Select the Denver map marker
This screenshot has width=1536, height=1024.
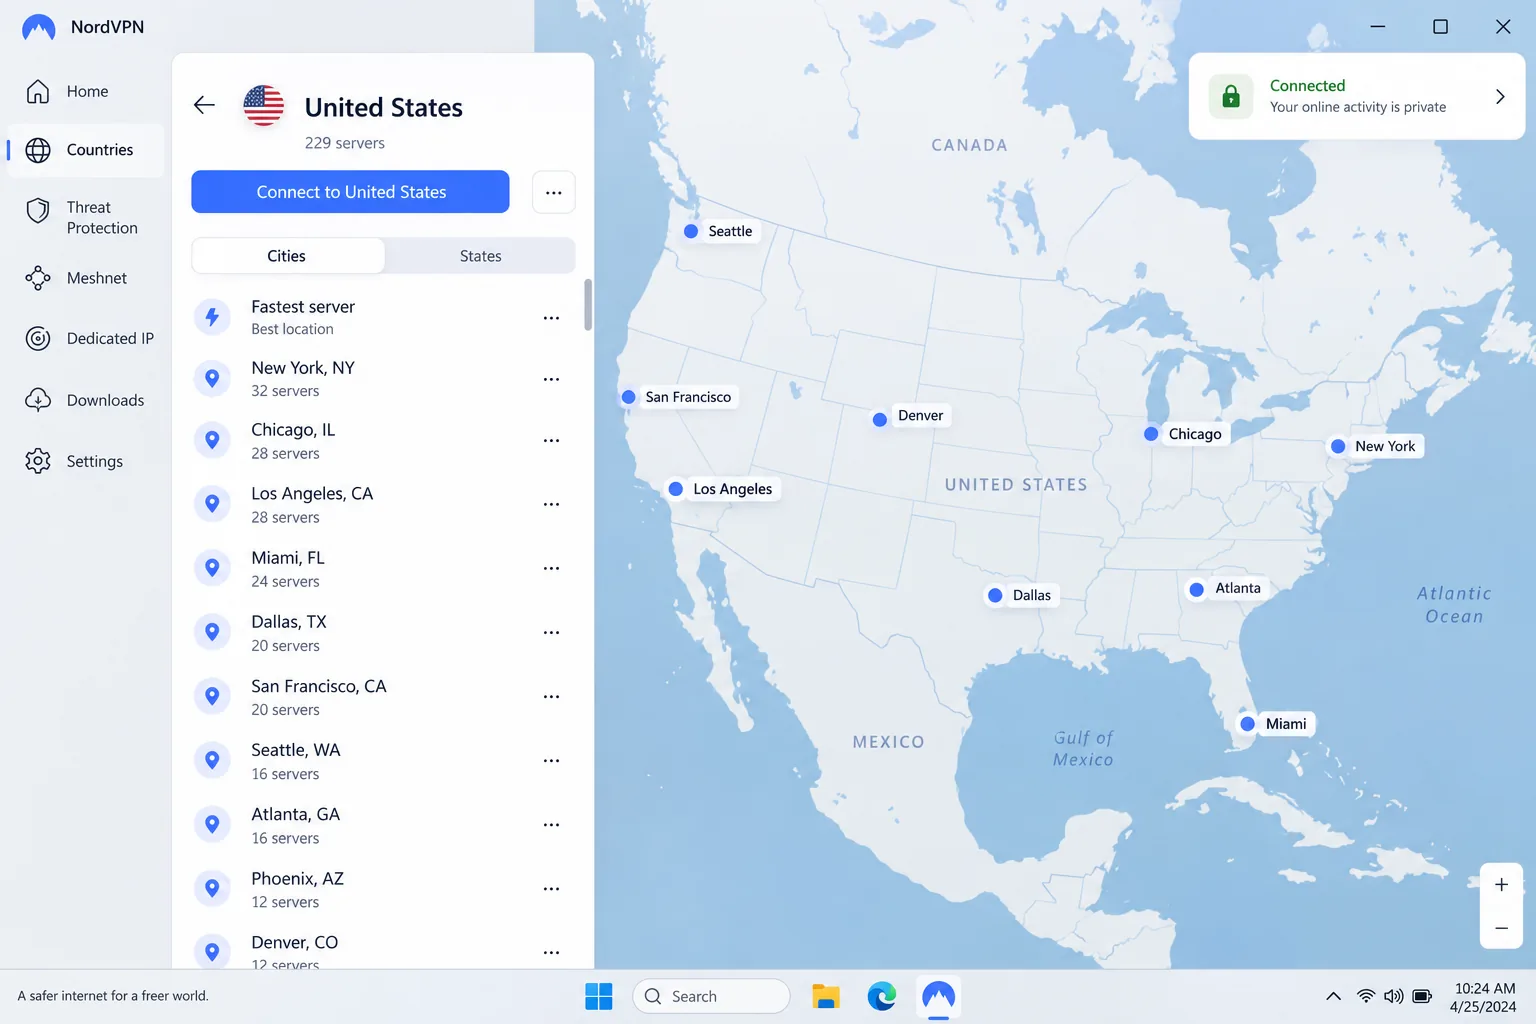point(880,419)
